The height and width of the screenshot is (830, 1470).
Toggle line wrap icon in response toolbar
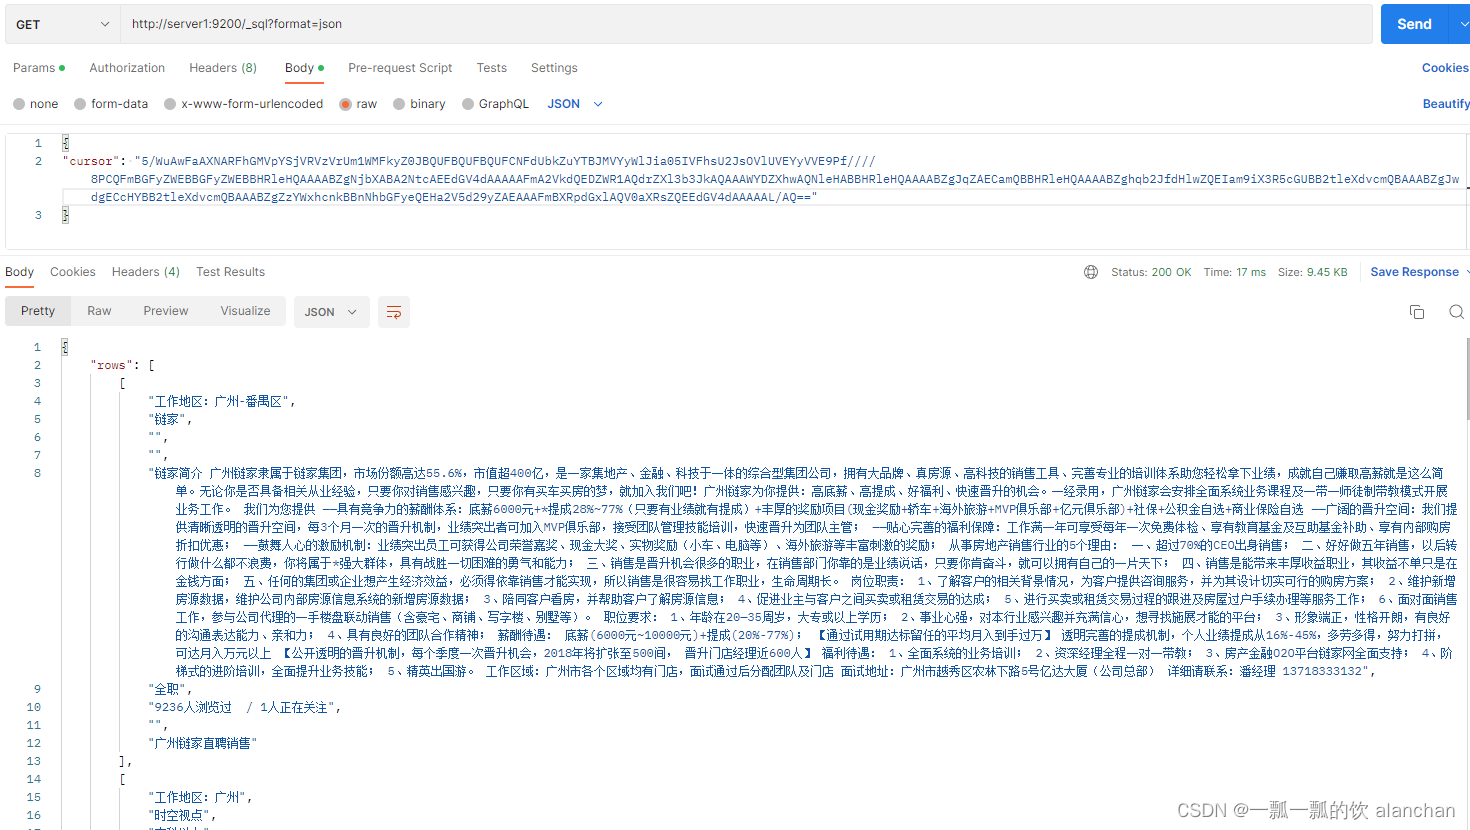[394, 312]
